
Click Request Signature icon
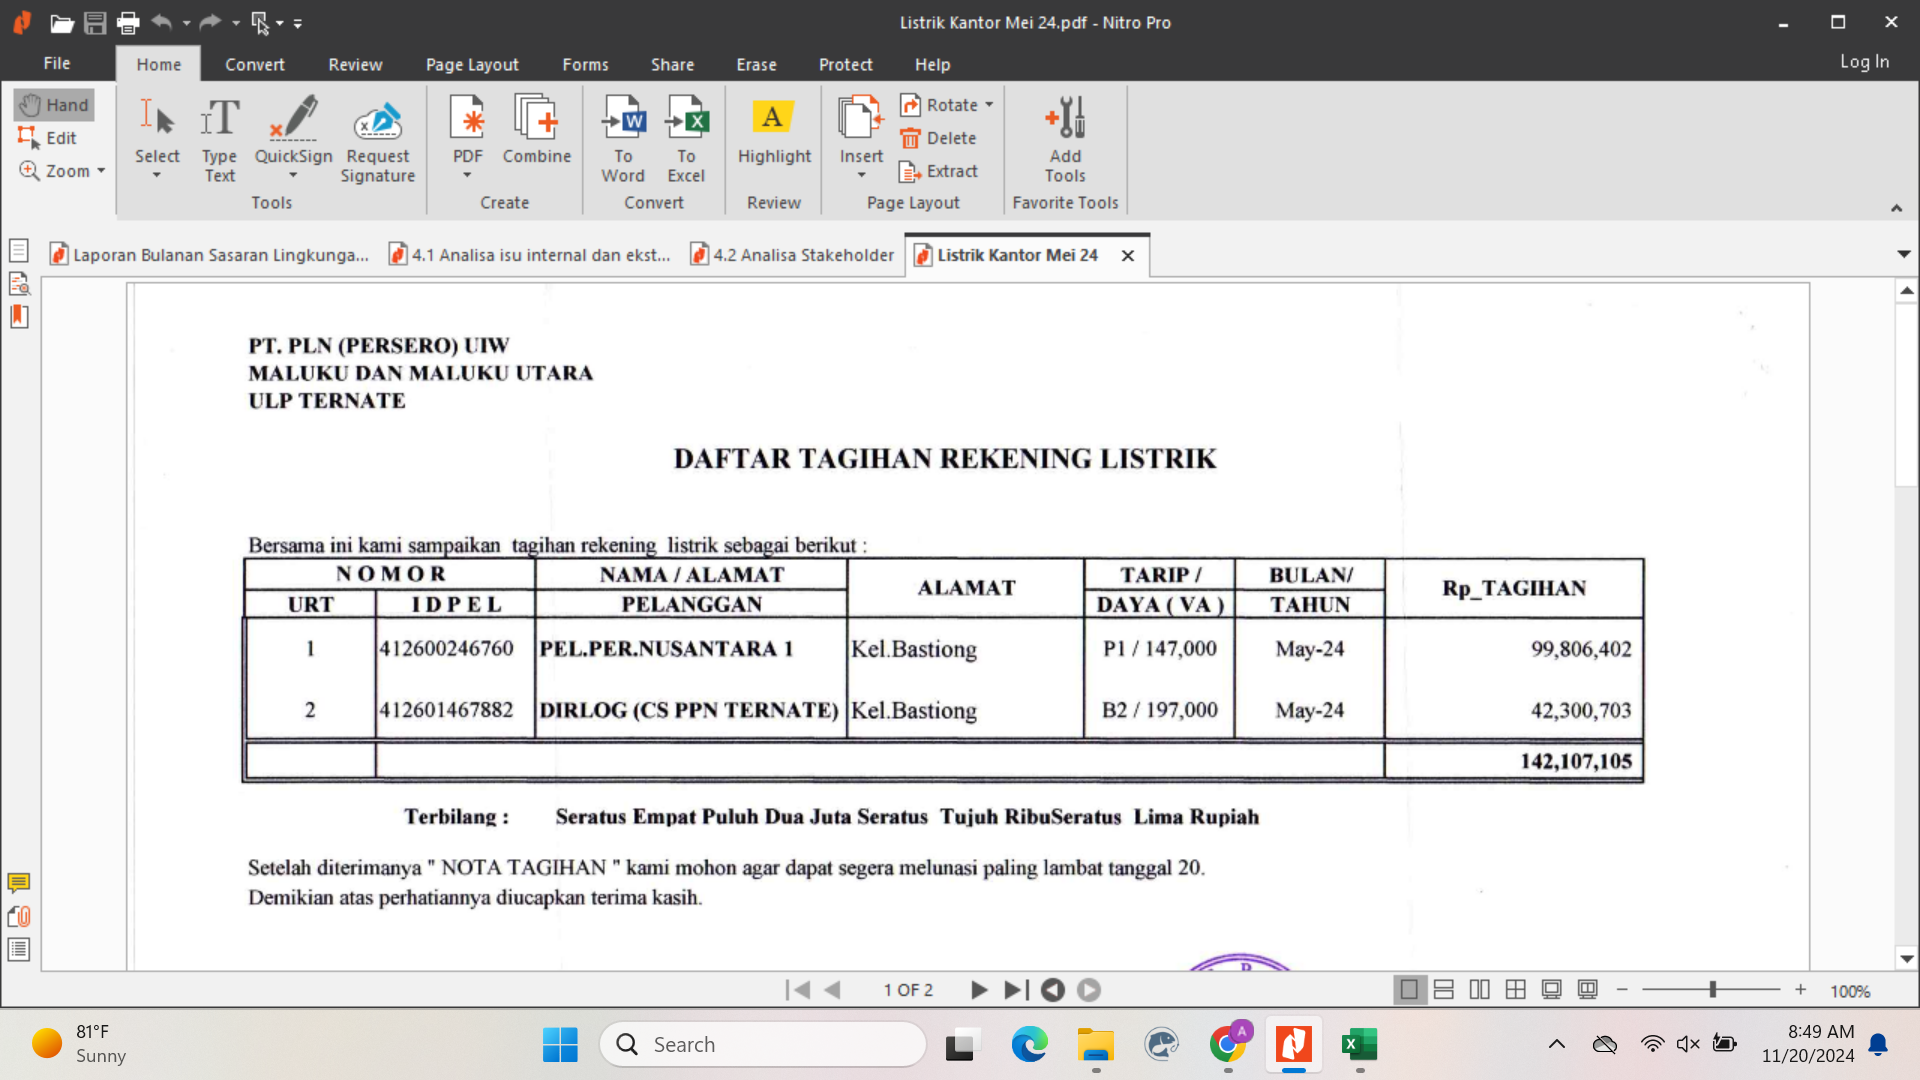tap(377, 122)
